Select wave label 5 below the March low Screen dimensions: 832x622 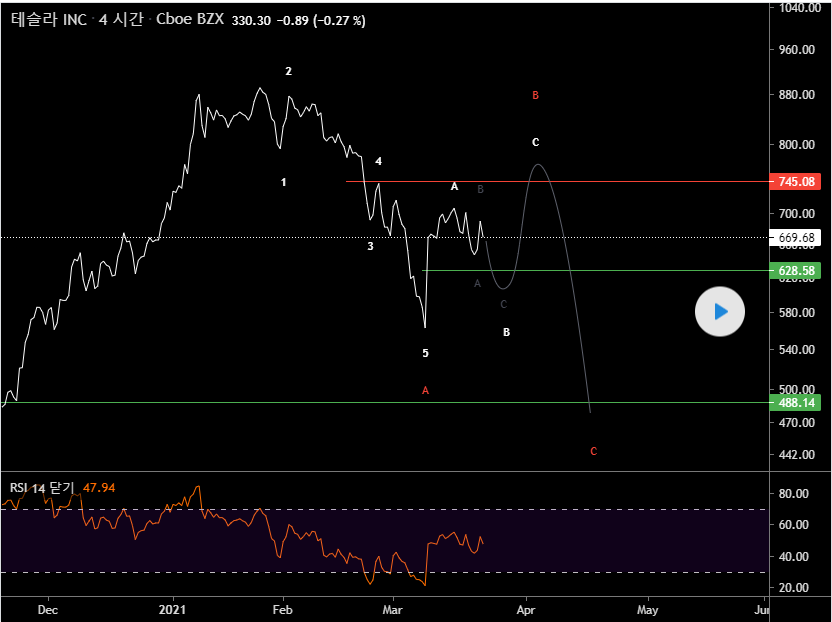coord(425,353)
